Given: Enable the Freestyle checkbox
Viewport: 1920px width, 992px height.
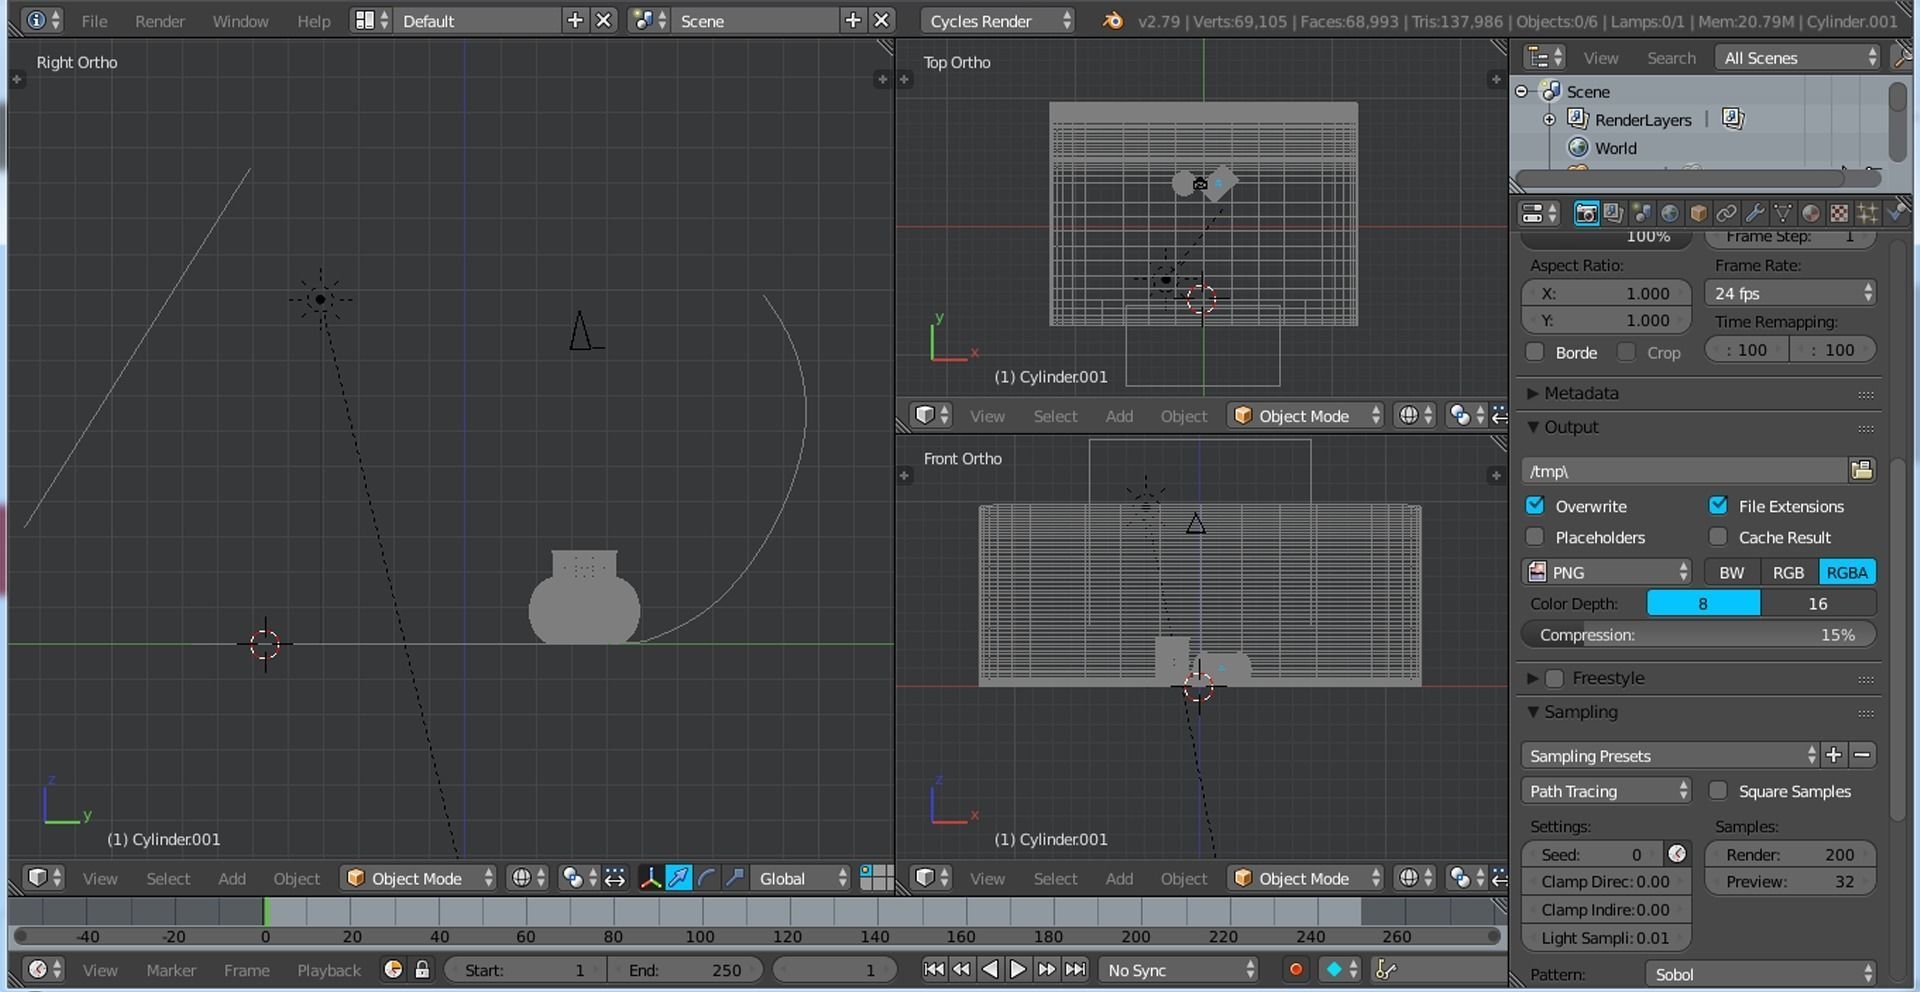Looking at the screenshot, I should 1554,678.
